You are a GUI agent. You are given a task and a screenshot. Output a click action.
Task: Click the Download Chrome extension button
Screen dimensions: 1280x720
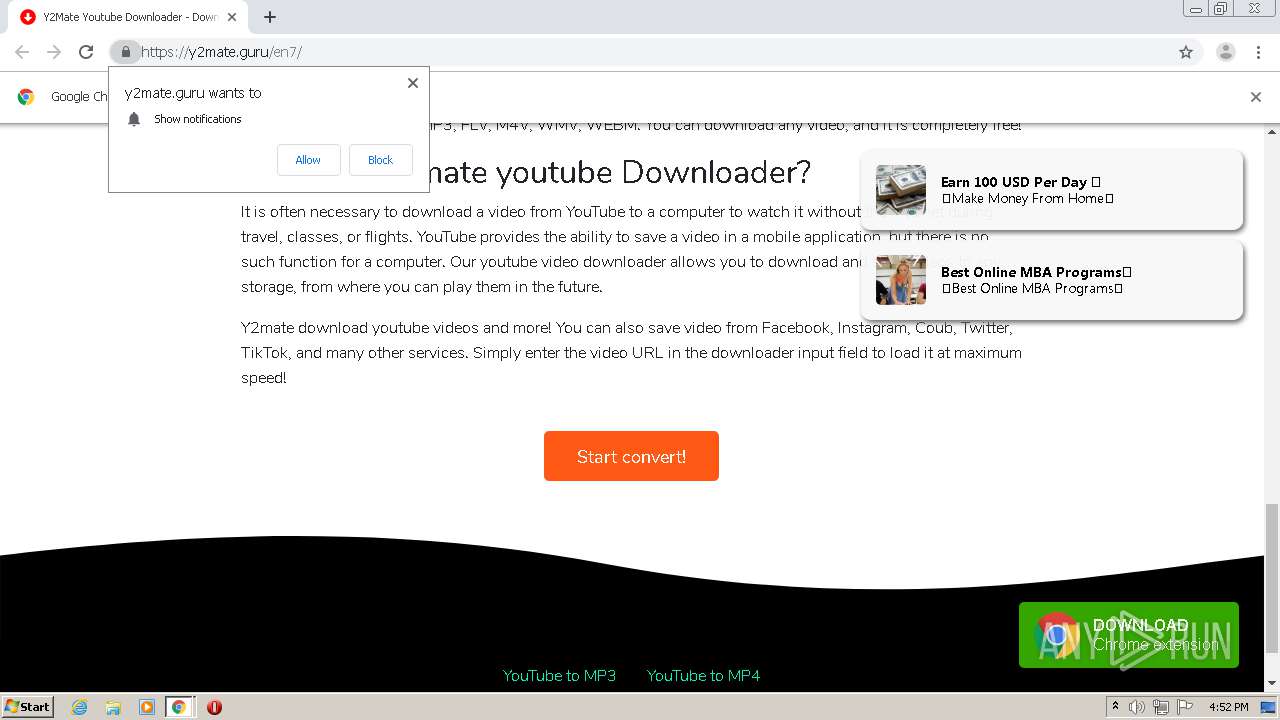pyautogui.click(x=1129, y=635)
